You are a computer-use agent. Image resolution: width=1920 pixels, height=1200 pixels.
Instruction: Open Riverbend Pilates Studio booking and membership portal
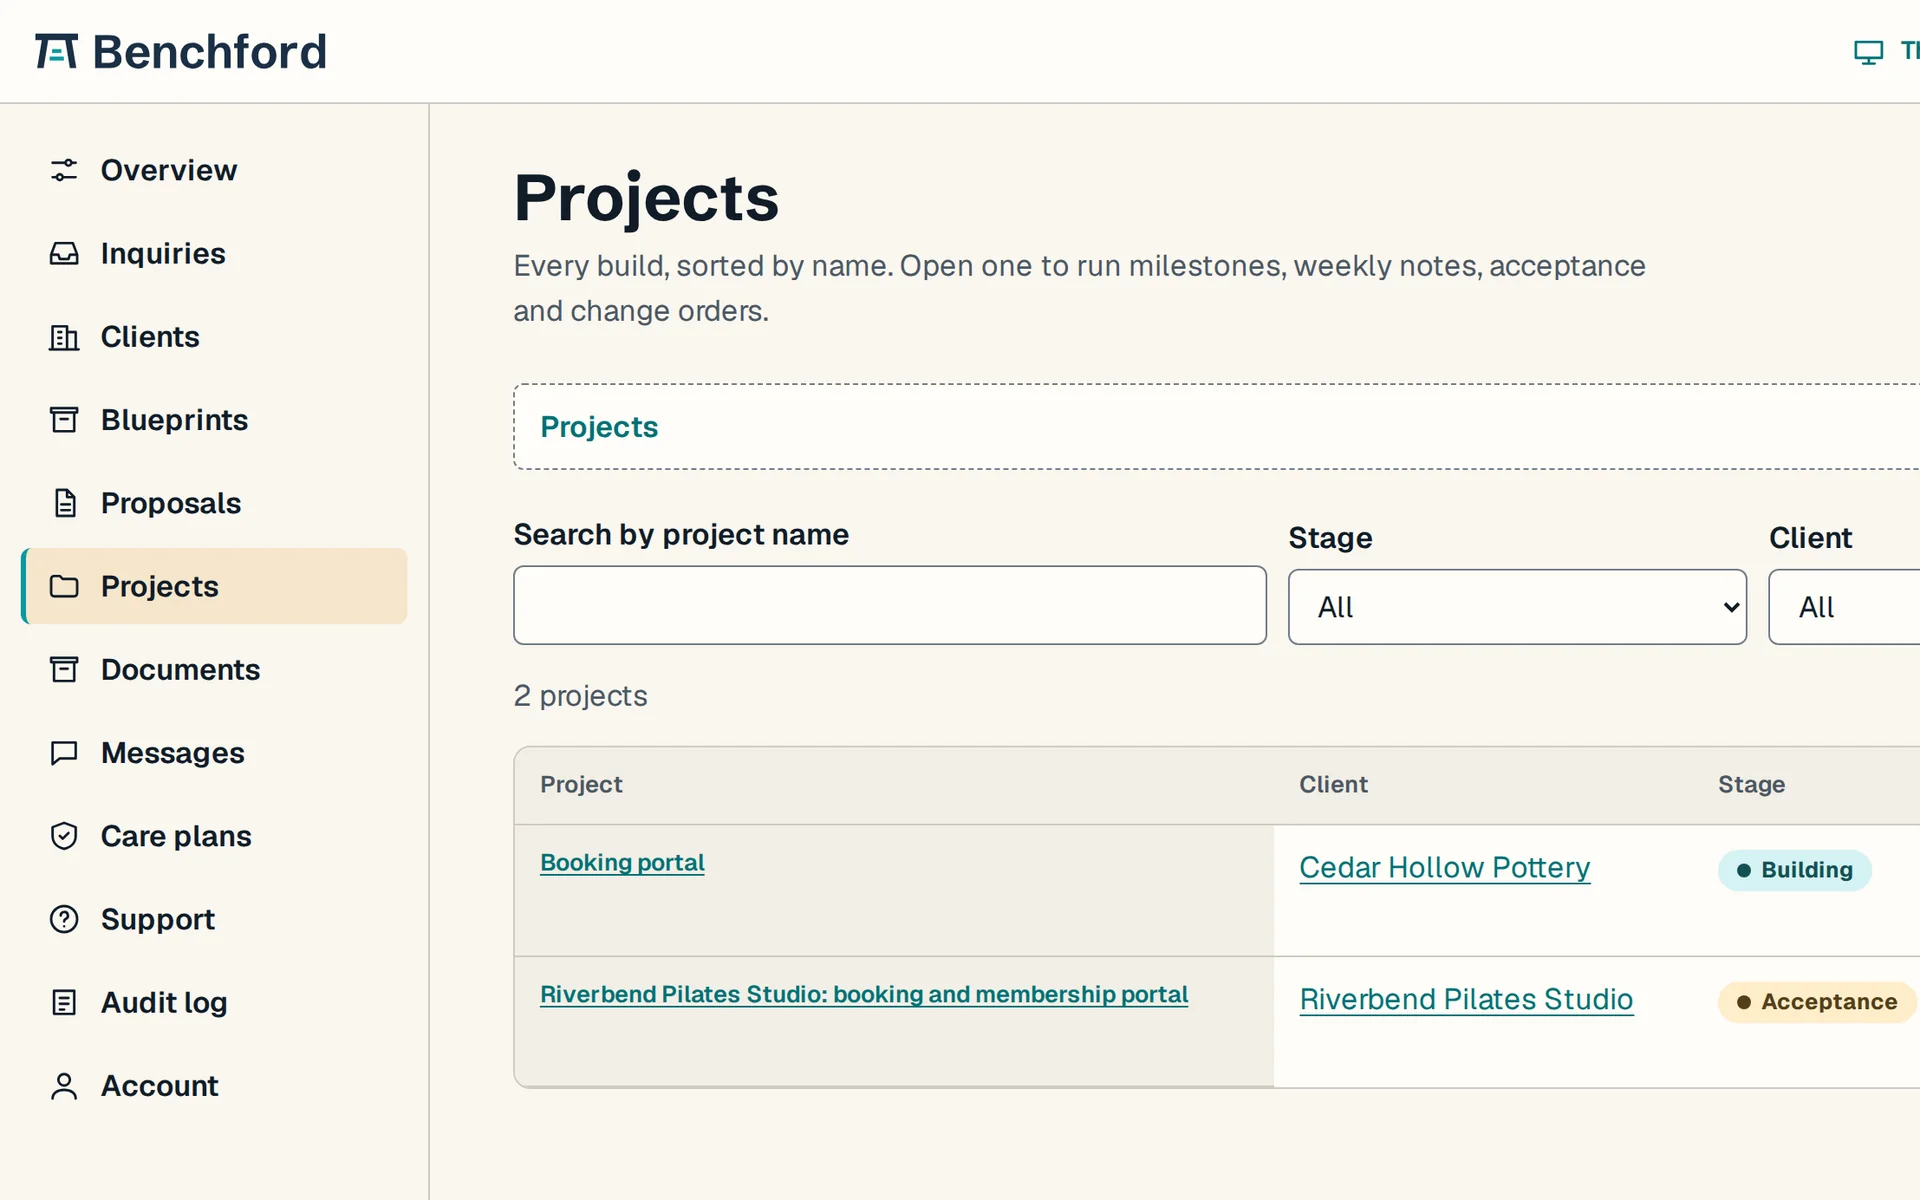point(864,995)
